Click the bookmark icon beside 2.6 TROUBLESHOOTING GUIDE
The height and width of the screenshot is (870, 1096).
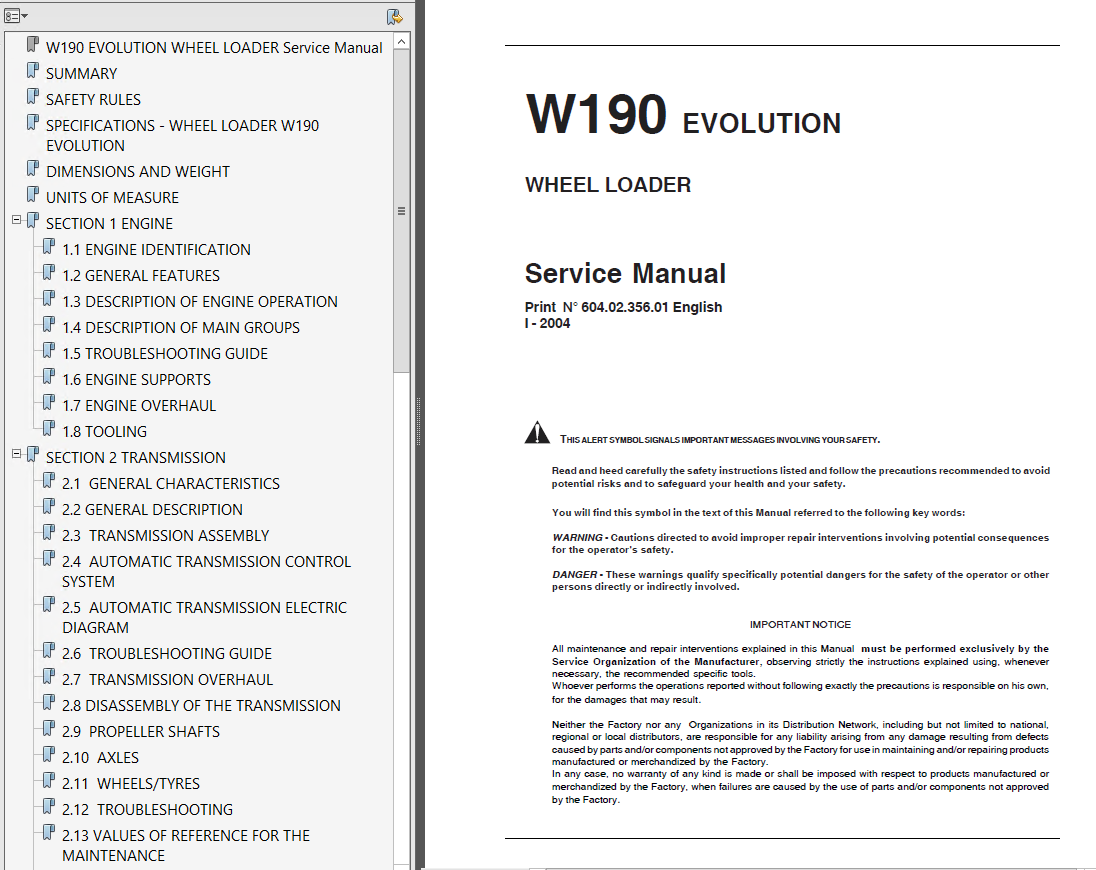pos(49,651)
